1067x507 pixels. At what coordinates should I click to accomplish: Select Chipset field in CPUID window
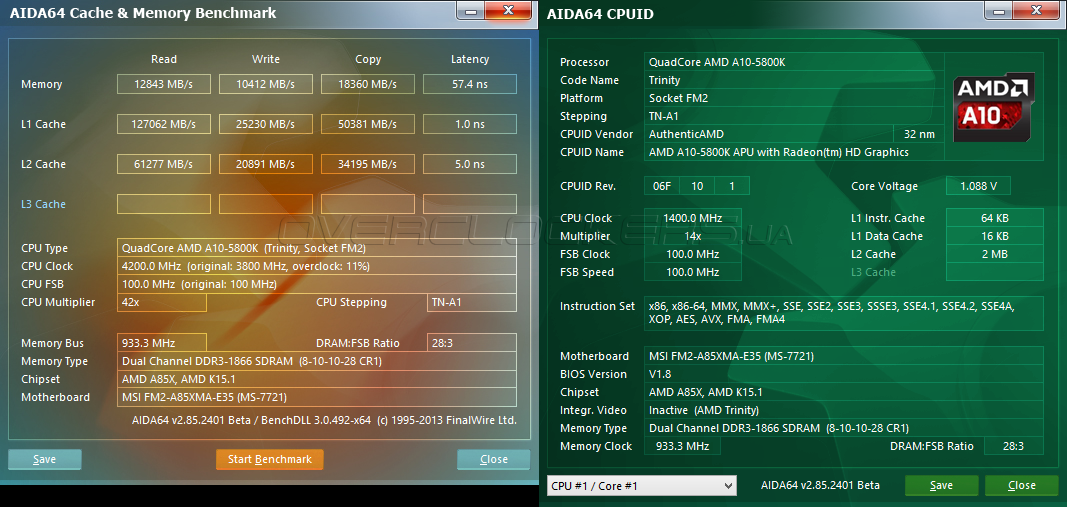click(x=844, y=392)
